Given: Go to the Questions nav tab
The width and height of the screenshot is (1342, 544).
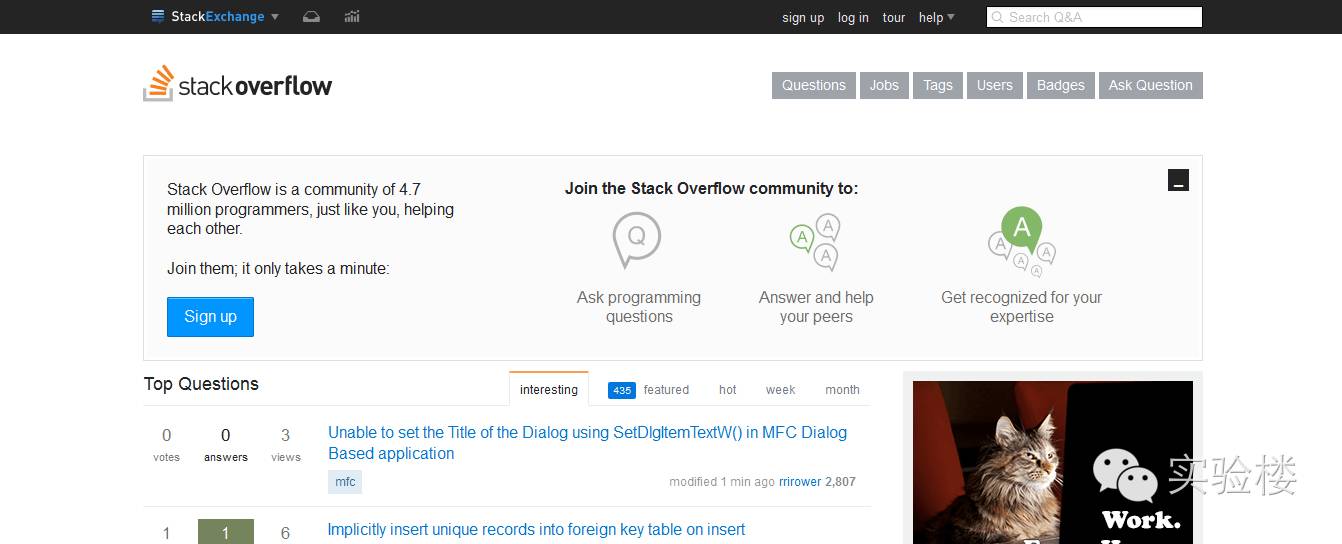Looking at the screenshot, I should pos(814,85).
